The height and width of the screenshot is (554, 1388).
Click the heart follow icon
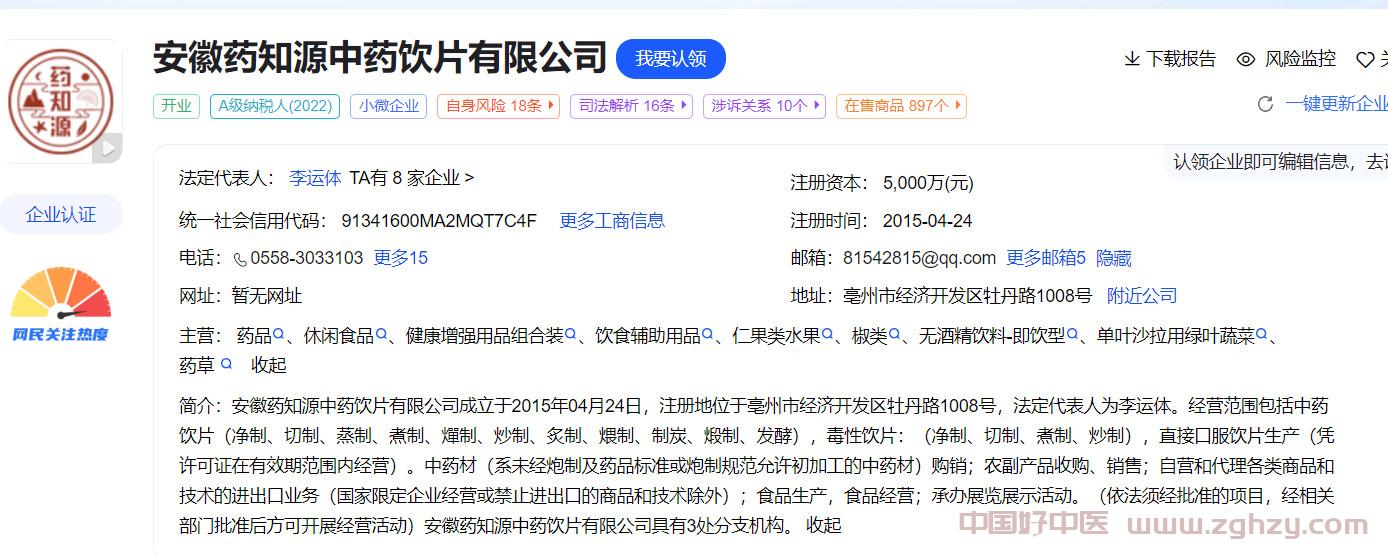(1365, 60)
